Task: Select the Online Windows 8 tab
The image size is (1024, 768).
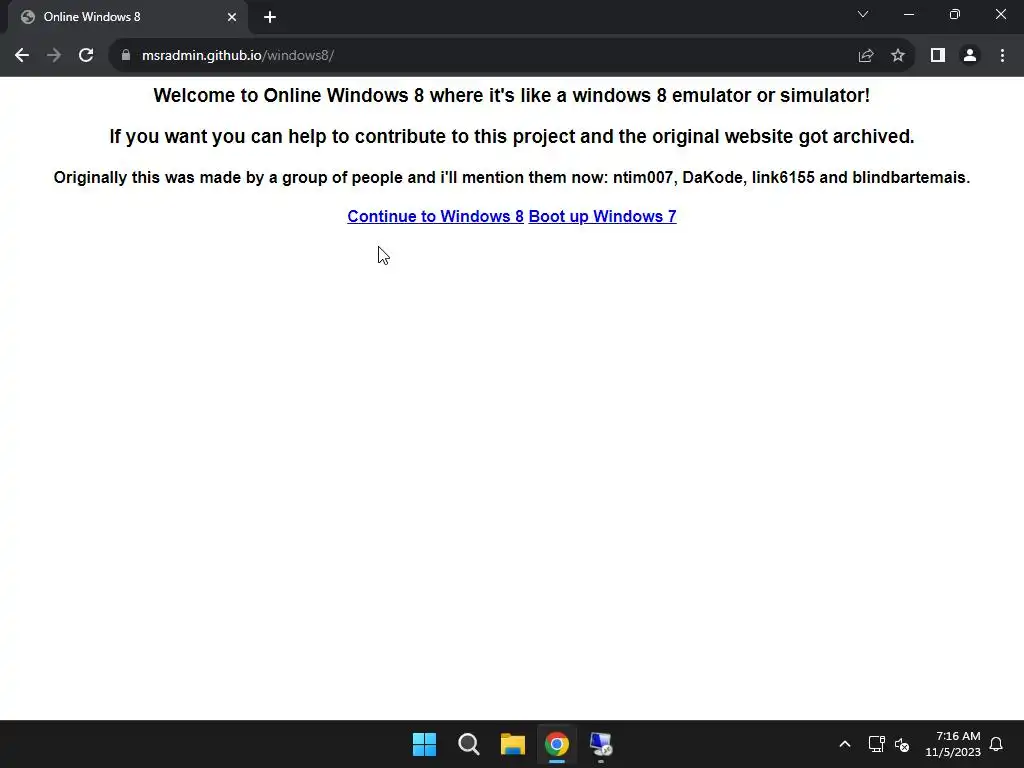Action: (127, 17)
